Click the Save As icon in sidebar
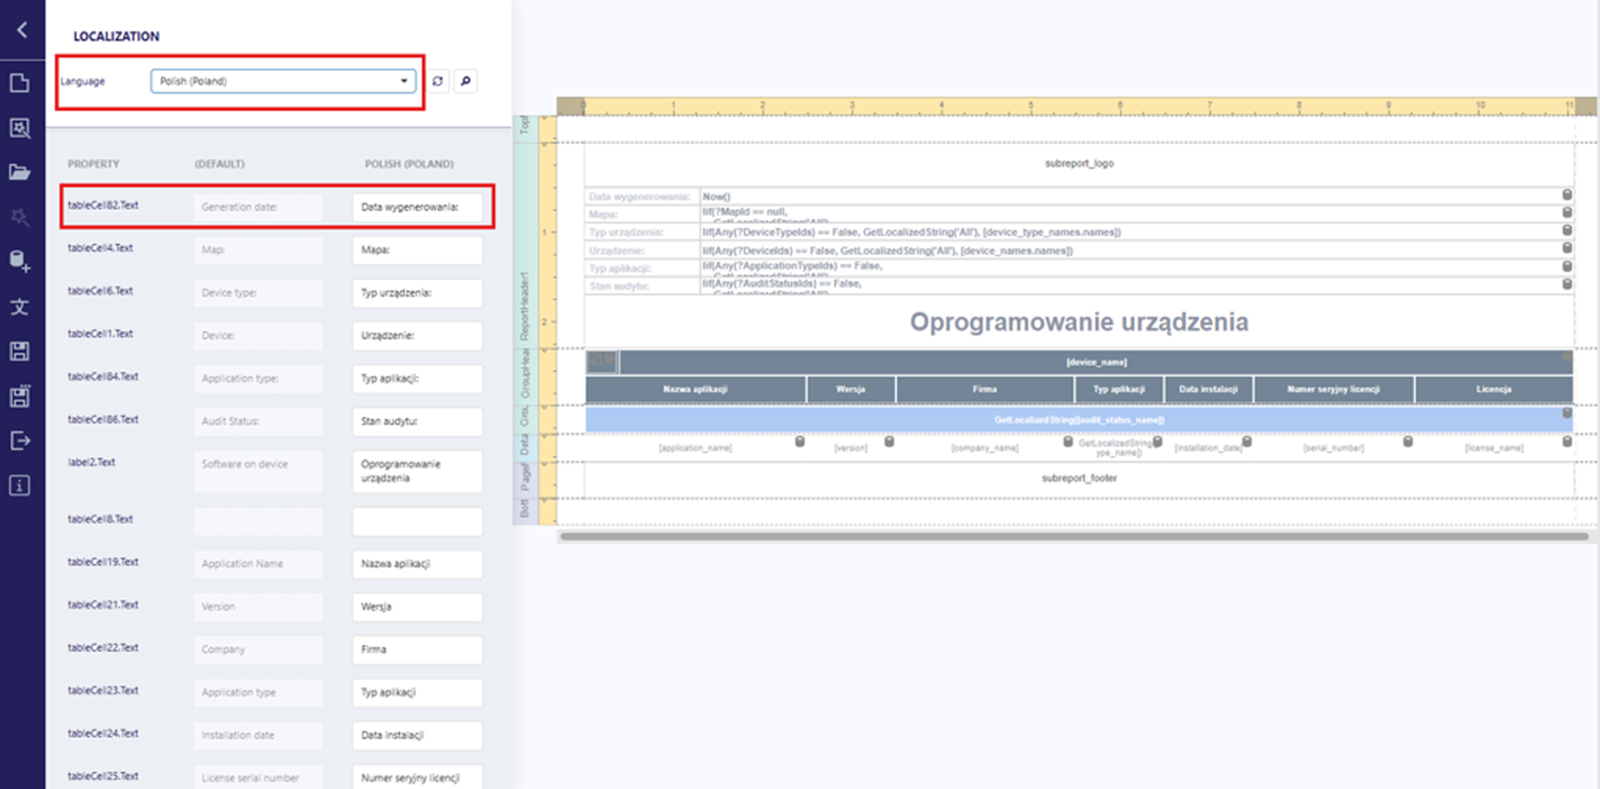 [20, 396]
